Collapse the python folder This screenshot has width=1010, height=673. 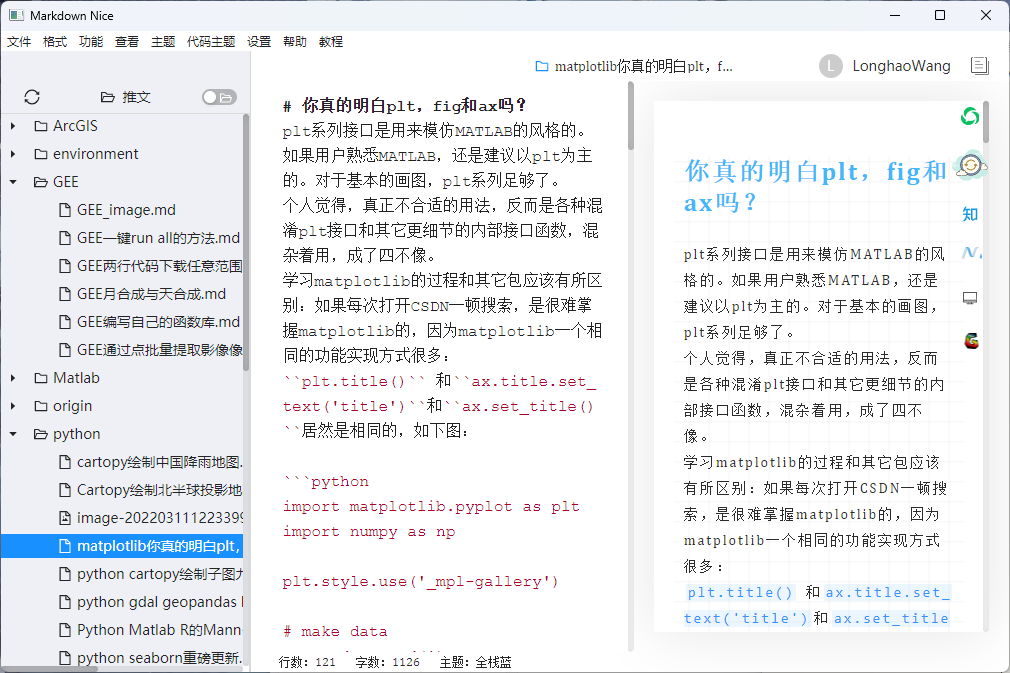click(13, 434)
